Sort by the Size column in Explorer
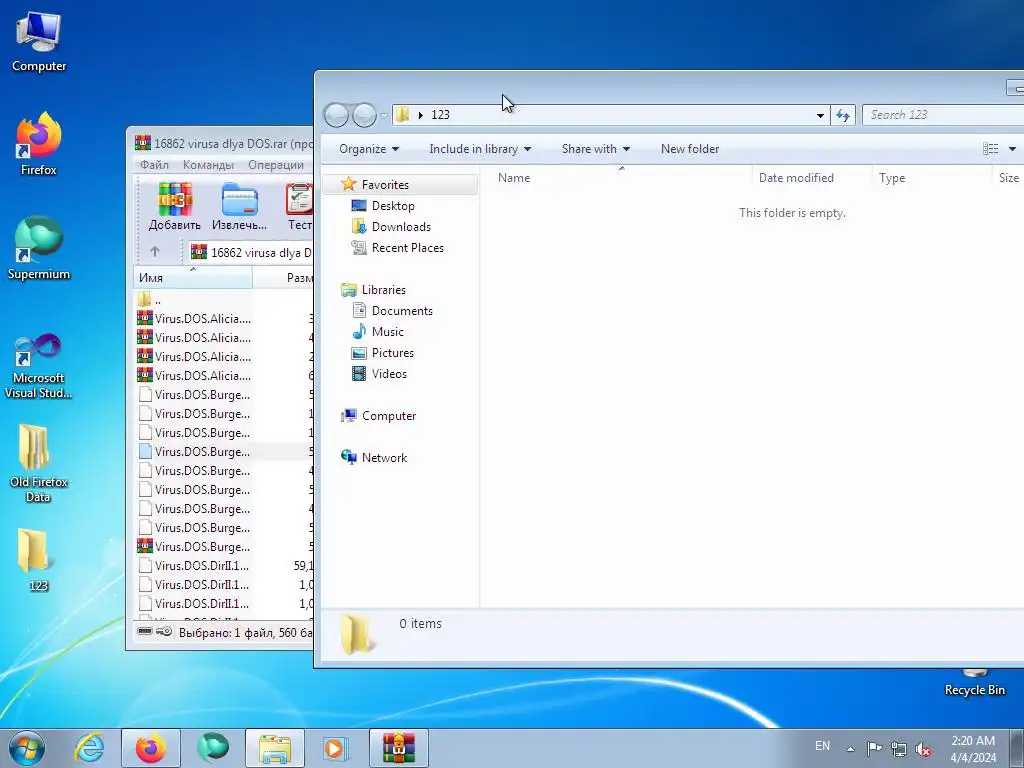 [1008, 178]
